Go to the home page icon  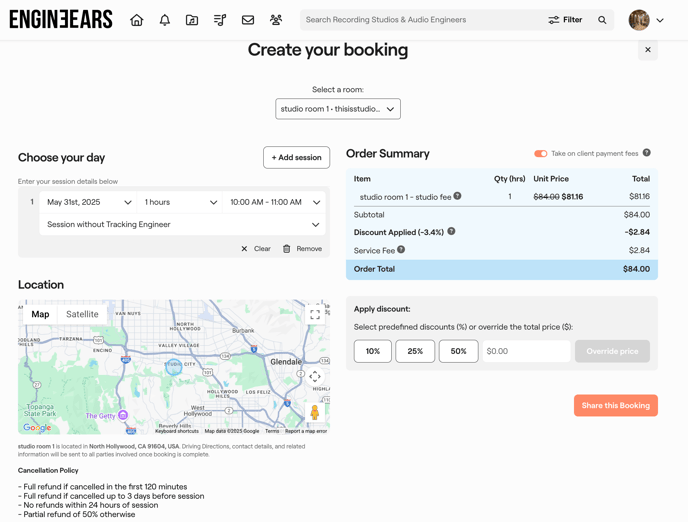click(137, 20)
